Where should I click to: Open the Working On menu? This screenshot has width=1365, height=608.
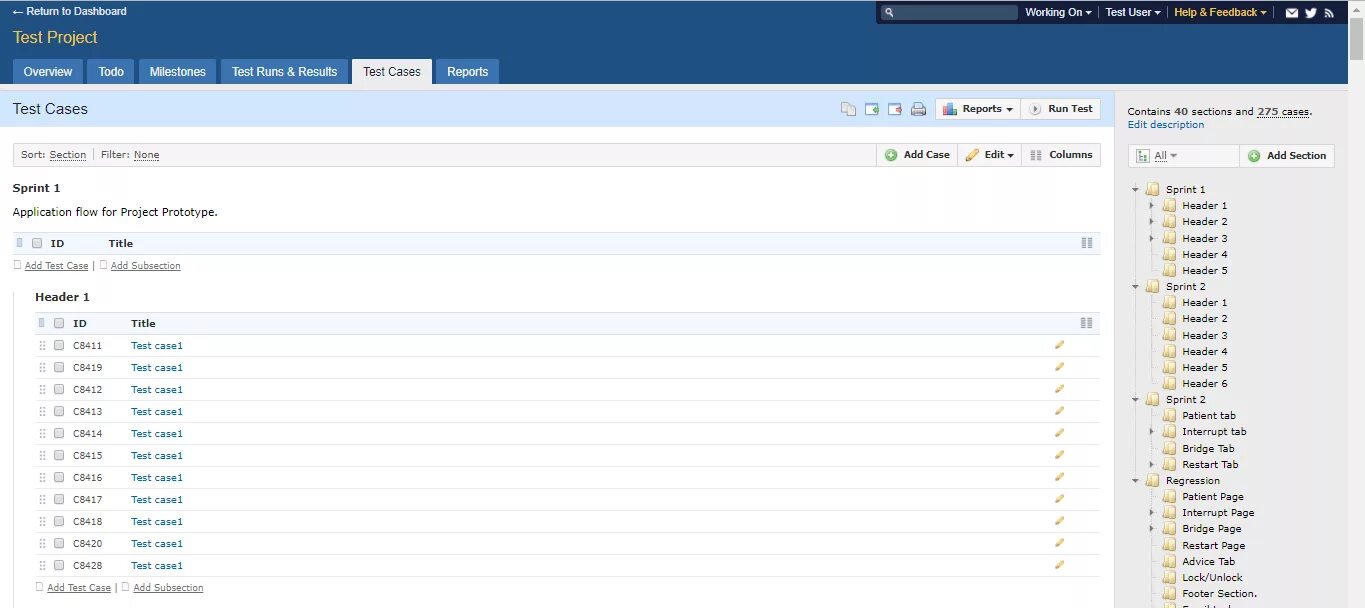[x=1058, y=13]
